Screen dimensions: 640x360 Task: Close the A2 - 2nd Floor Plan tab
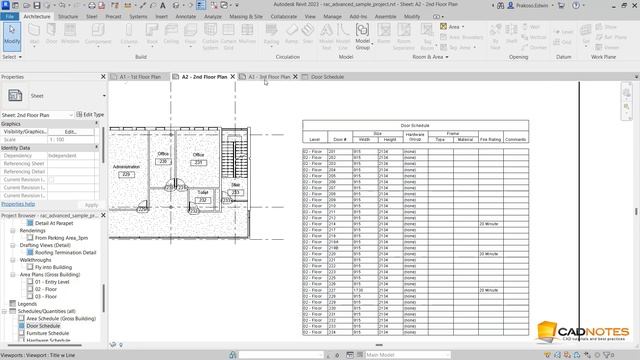coord(233,77)
